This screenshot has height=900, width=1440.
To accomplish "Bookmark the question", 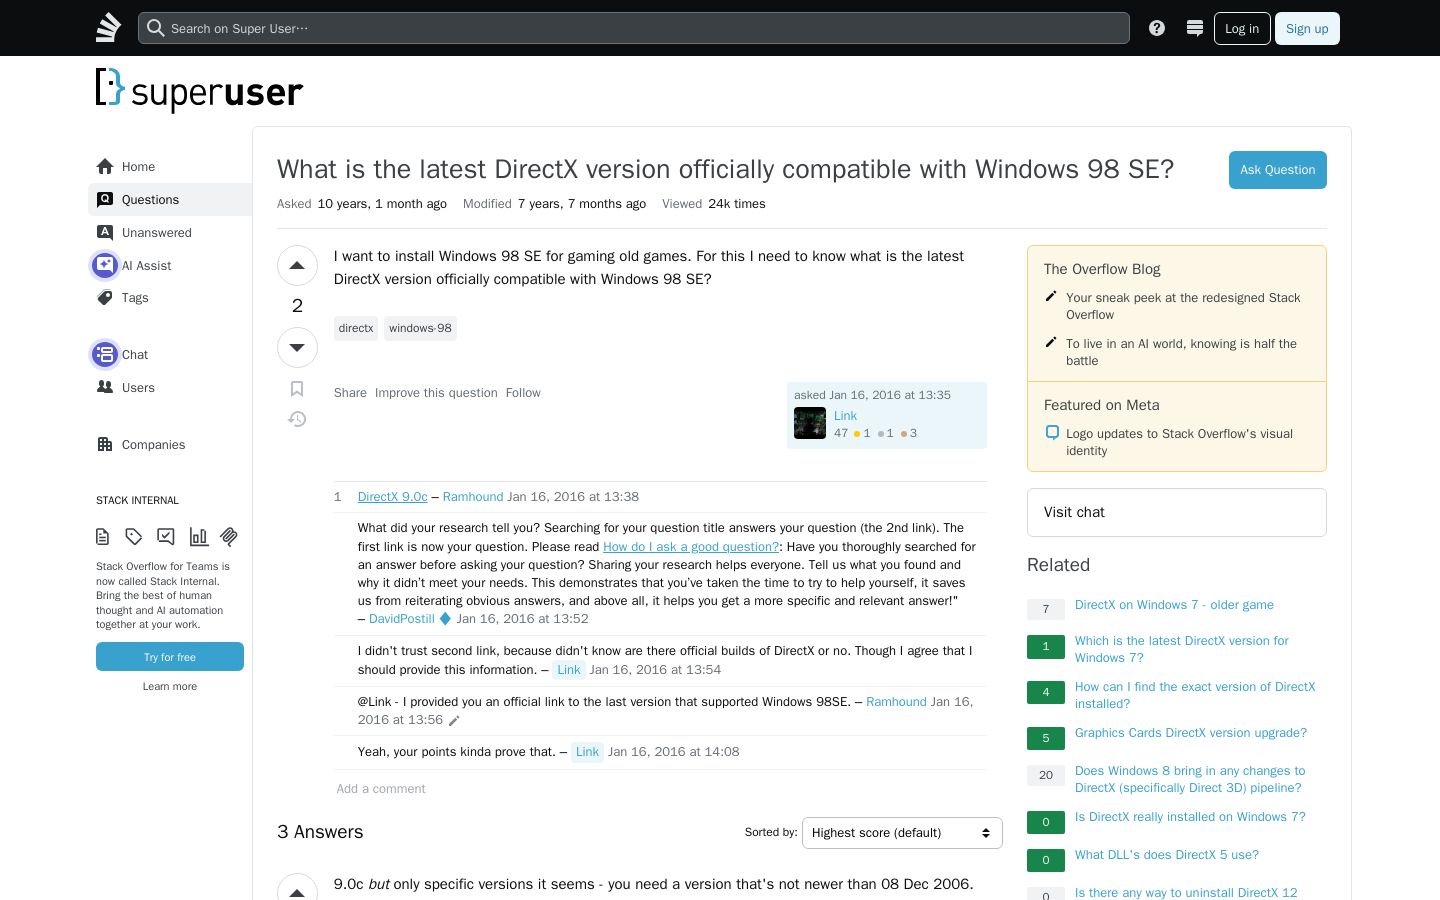I will point(297,389).
